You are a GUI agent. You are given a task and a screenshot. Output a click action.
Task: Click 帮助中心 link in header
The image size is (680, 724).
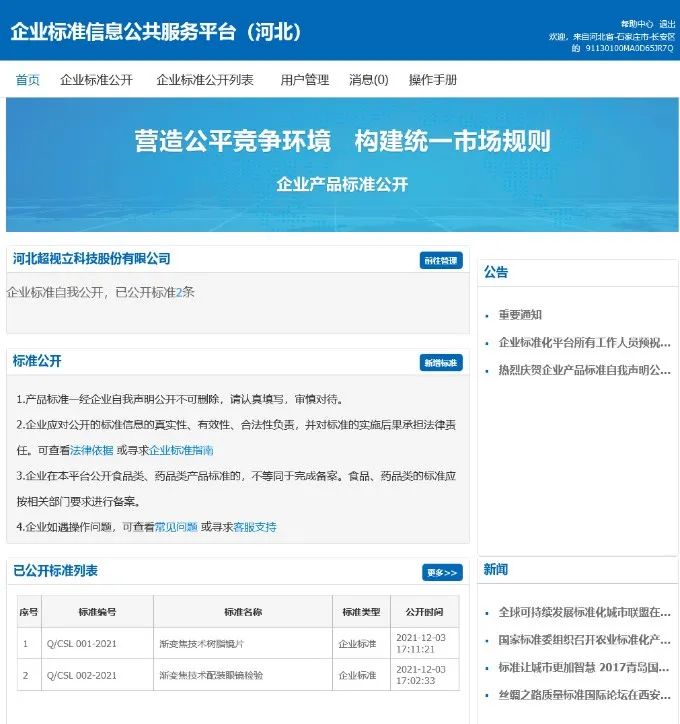pos(637,24)
